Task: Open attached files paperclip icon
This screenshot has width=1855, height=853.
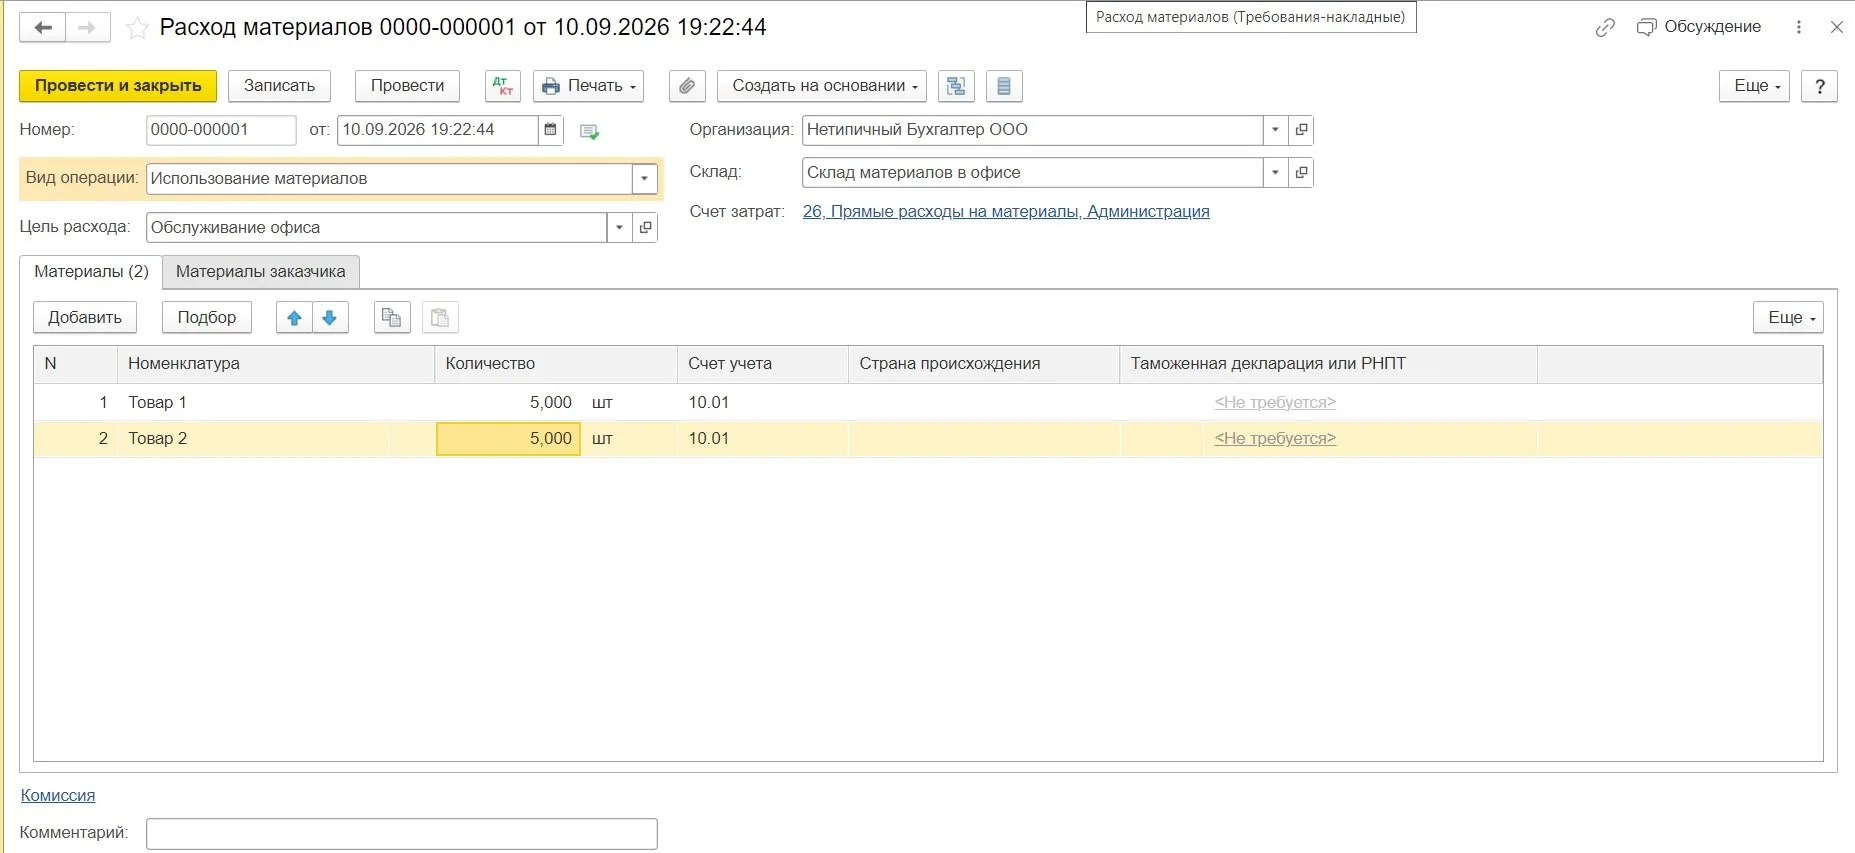Action: click(687, 86)
